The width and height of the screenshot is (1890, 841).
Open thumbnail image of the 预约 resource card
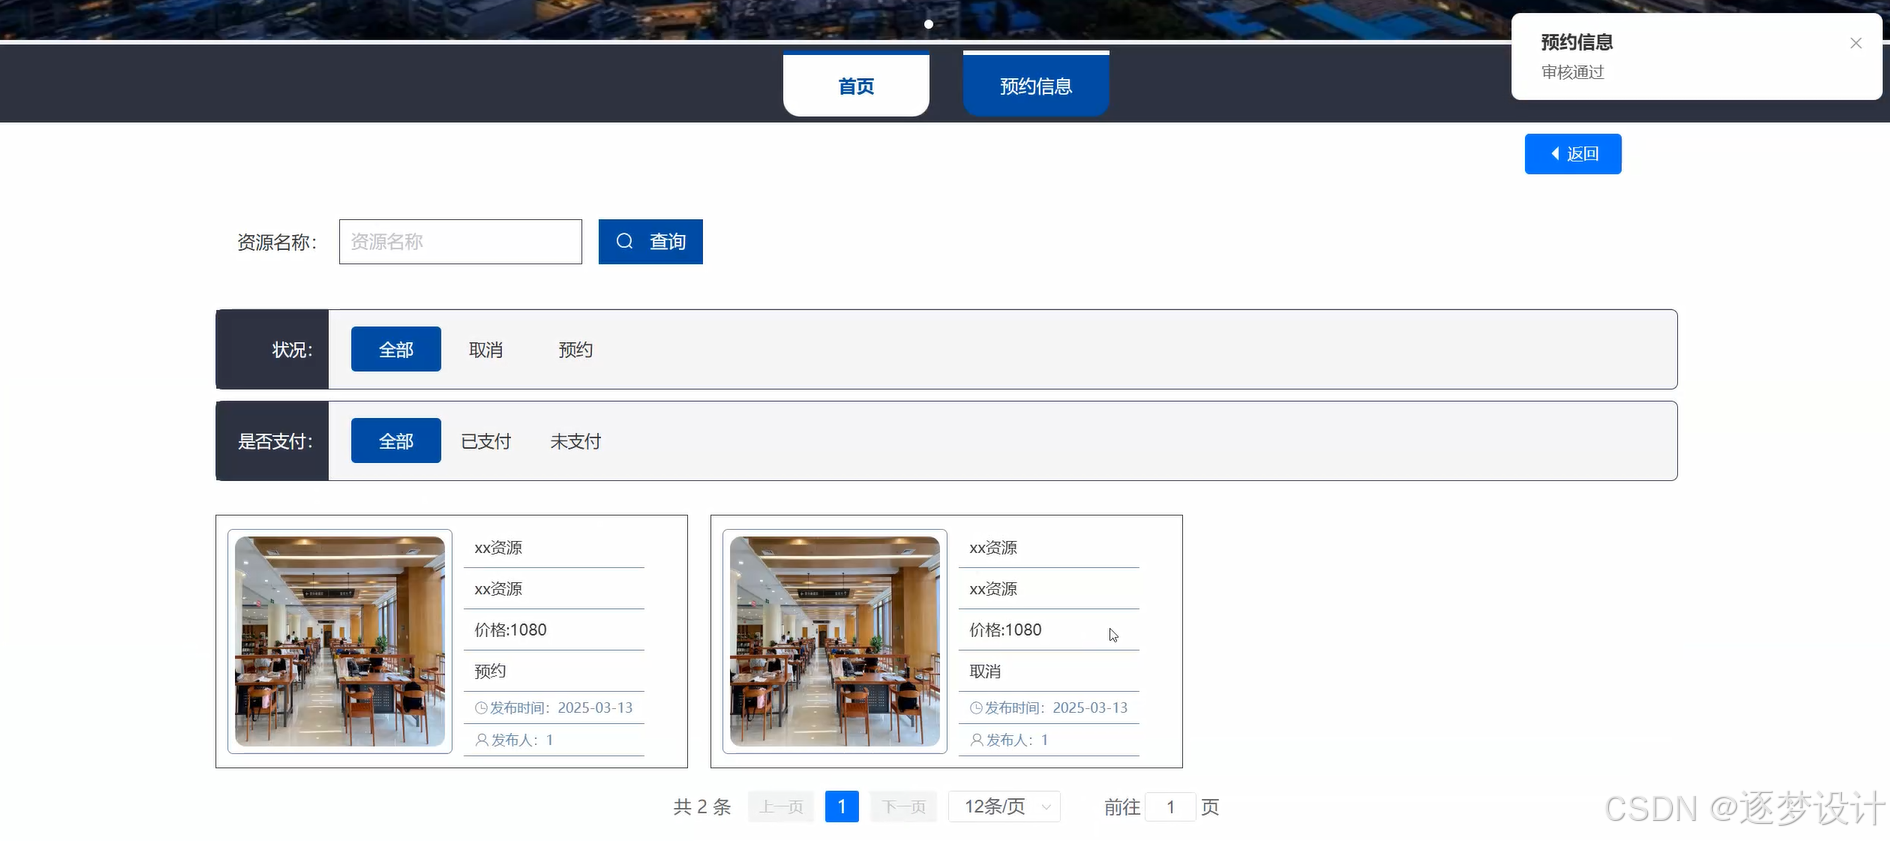pos(340,641)
